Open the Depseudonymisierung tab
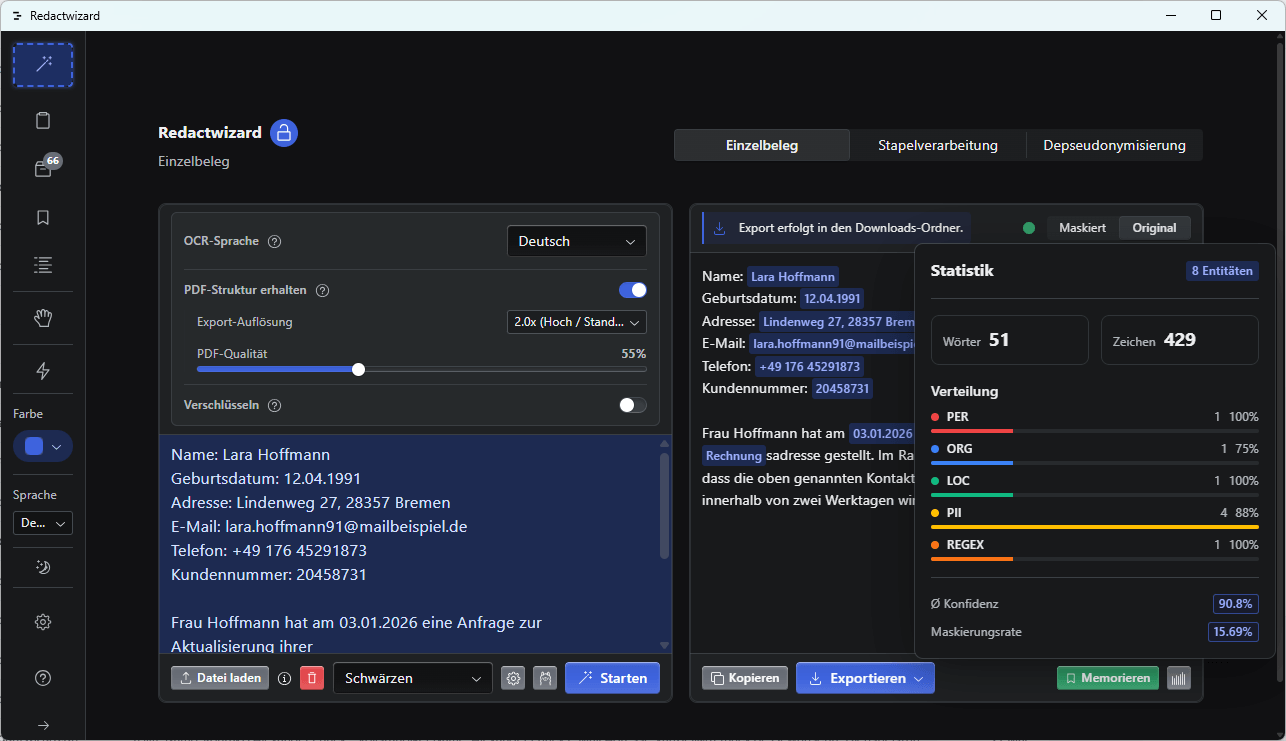 1115,145
